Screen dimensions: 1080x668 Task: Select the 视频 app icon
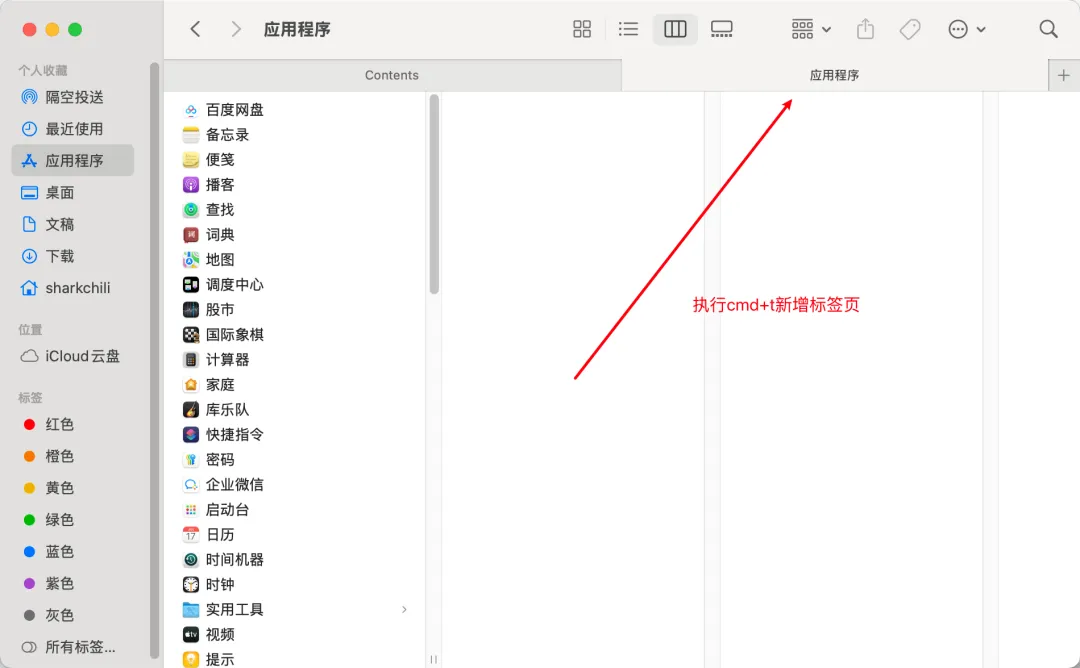coord(191,634)
